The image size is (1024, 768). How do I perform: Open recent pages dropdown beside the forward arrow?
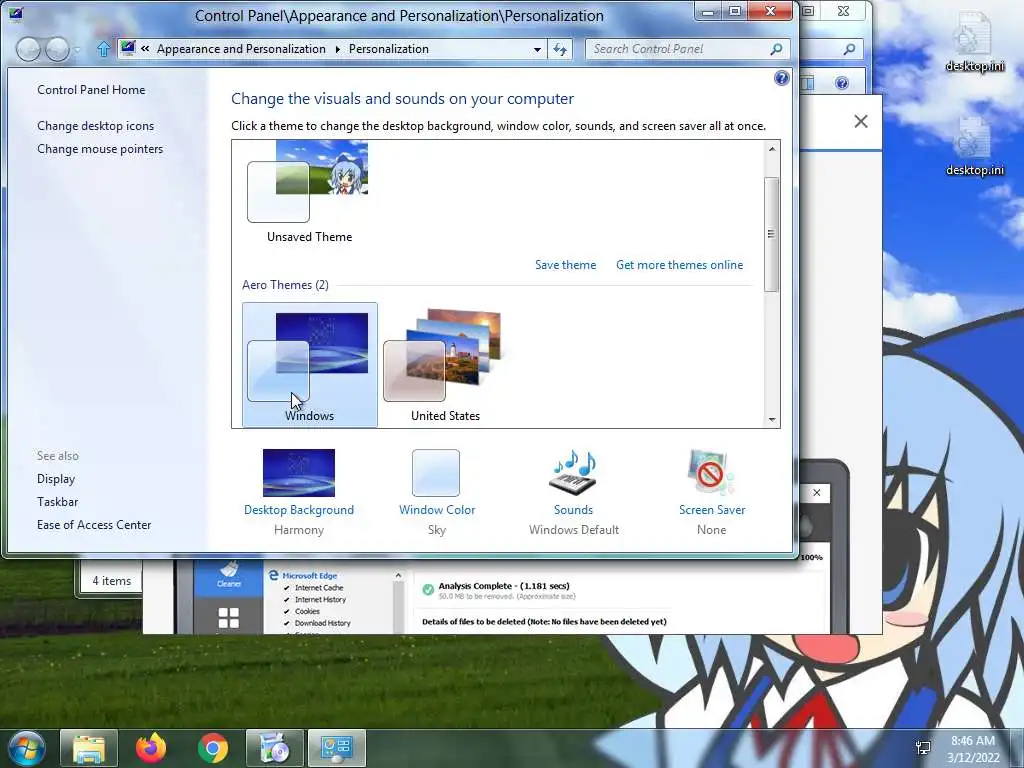pos(77,50)
